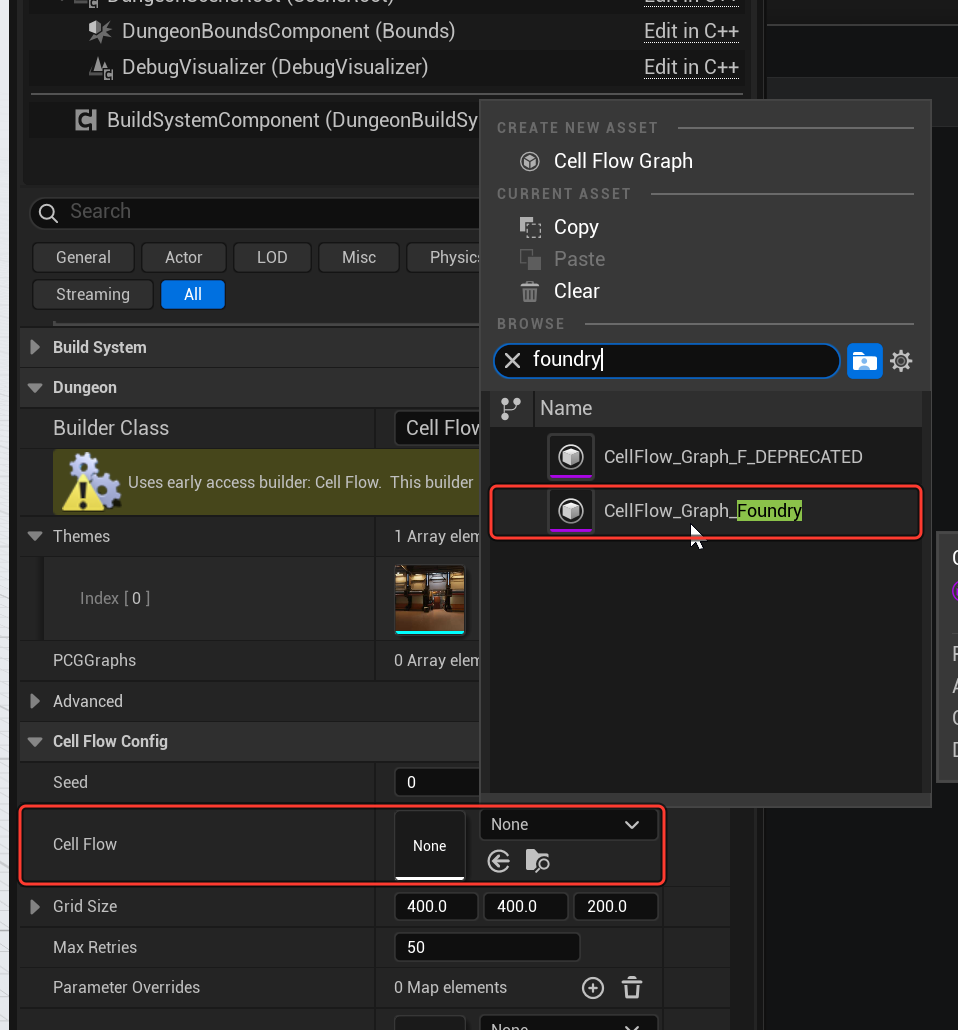Viewport: 958px width, 1030px height.
Task: Remove all Parameter Overrides elements
Action: 631,987
